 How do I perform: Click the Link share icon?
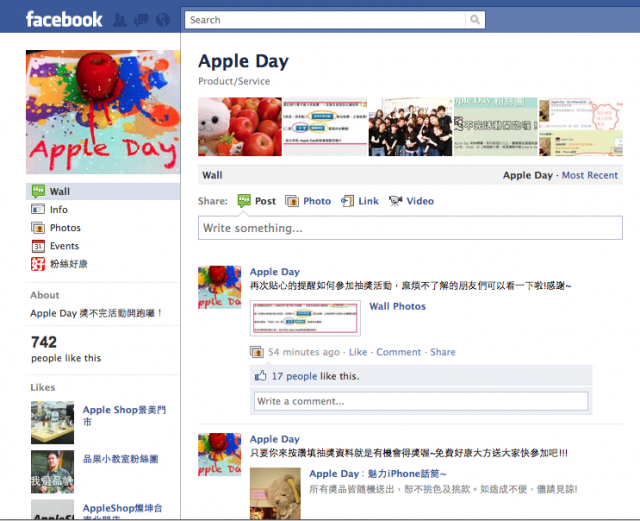tap(347, 201)
